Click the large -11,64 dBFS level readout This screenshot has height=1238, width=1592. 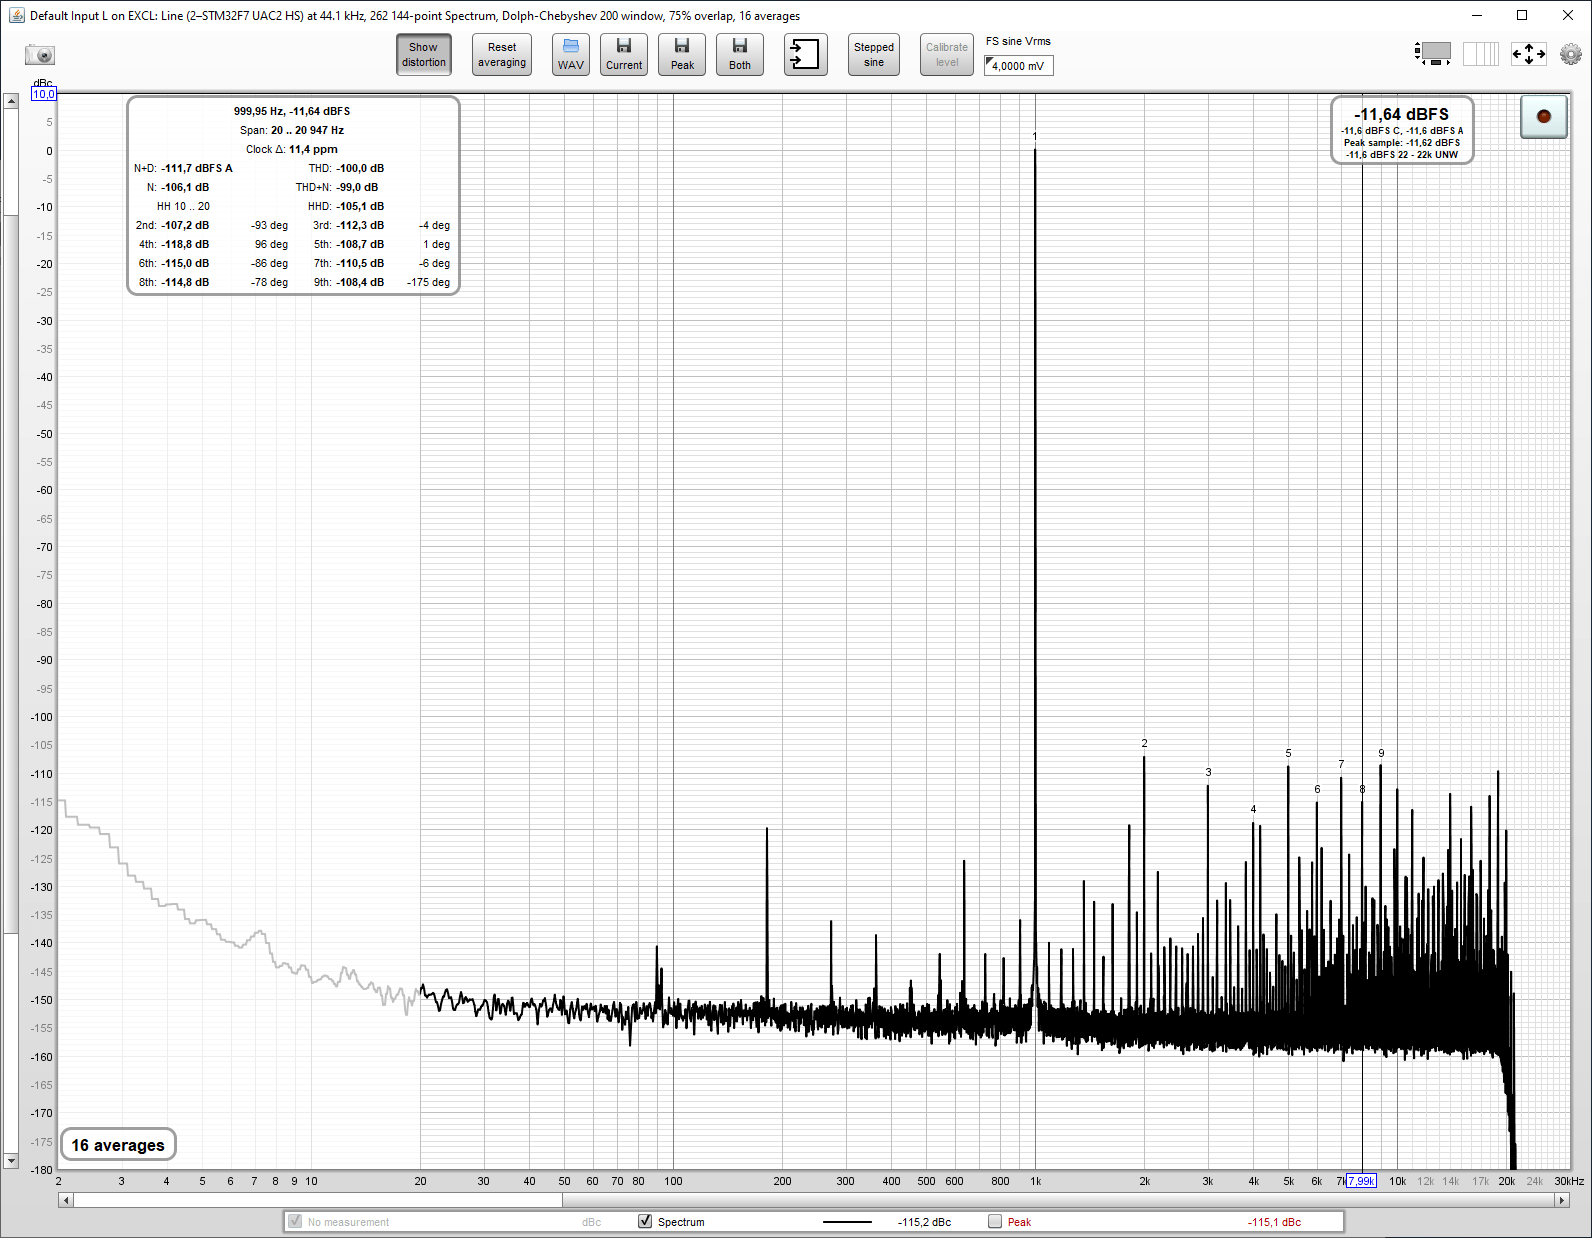pos(1402,114)
